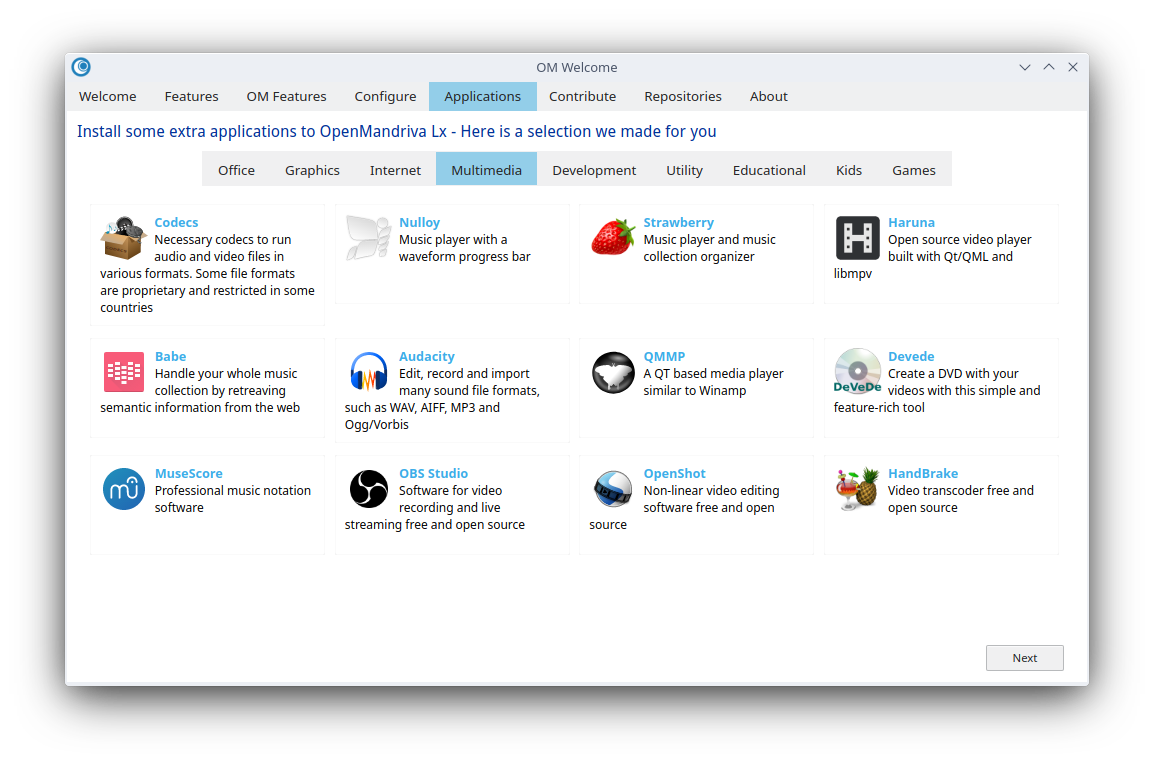Click the Codecs package box icon
1154x763 pixels.
[124, 238]
